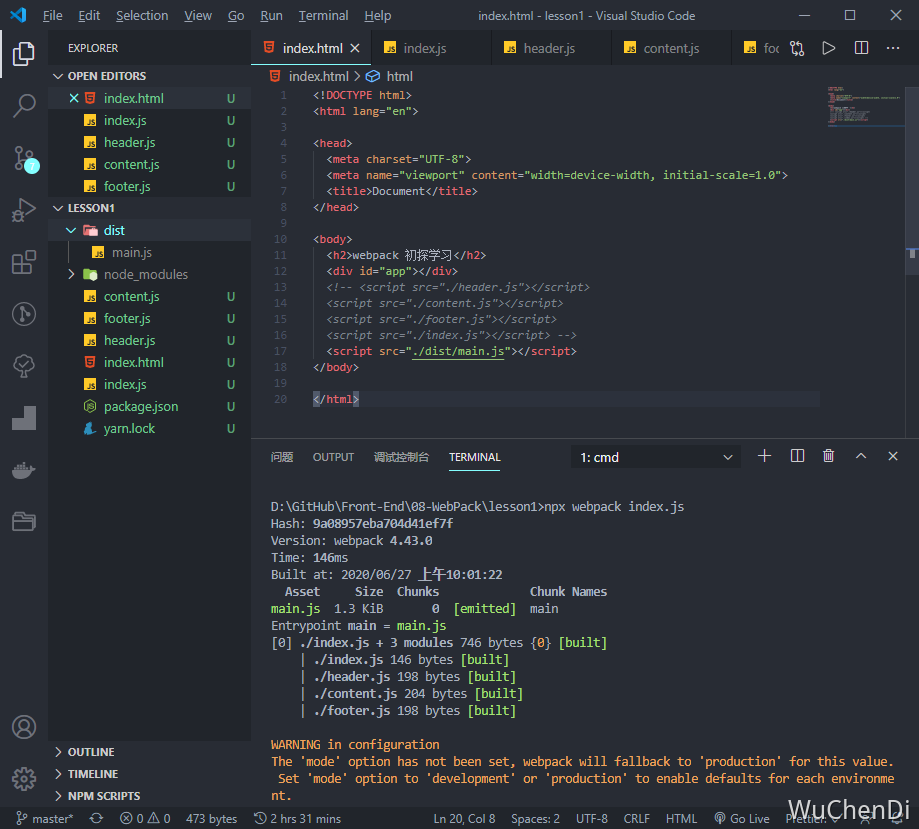Viewport: 919px width, 829px height.
Task: Click the 2 hrs 31 mins time tracker
Action: [298, 818]
